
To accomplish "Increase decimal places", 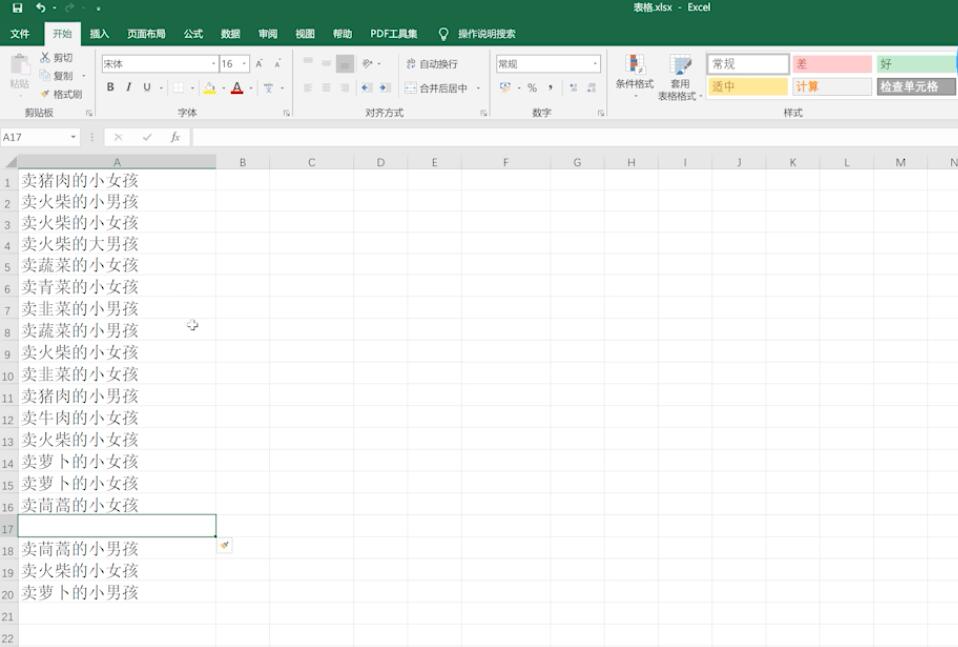I will 573,88.
